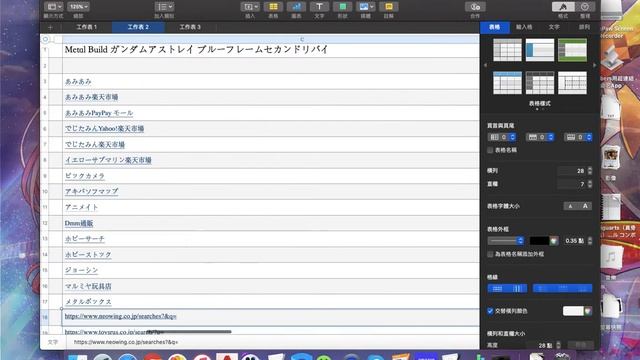
Task: Open footer rows count dropdown
Action: (x=578, y=137)
